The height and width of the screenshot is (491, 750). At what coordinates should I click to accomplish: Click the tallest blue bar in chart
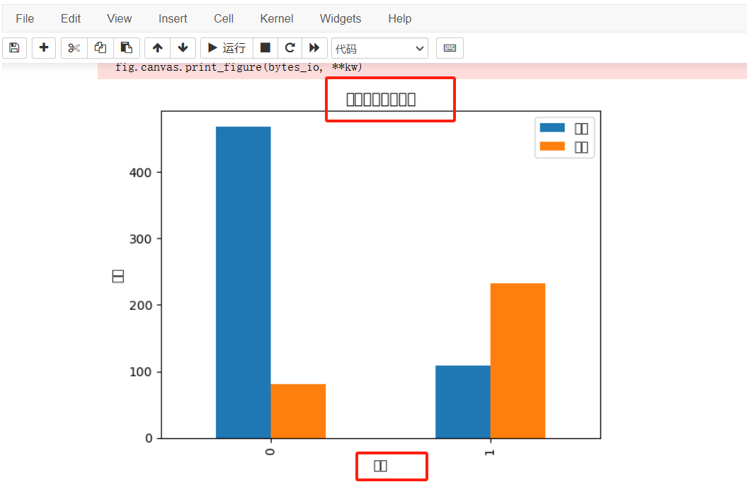243,282
